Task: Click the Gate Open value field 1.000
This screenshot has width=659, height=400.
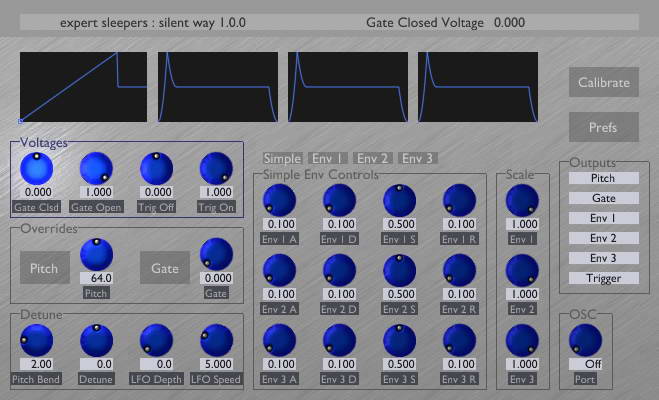Action: pos(96,192)
